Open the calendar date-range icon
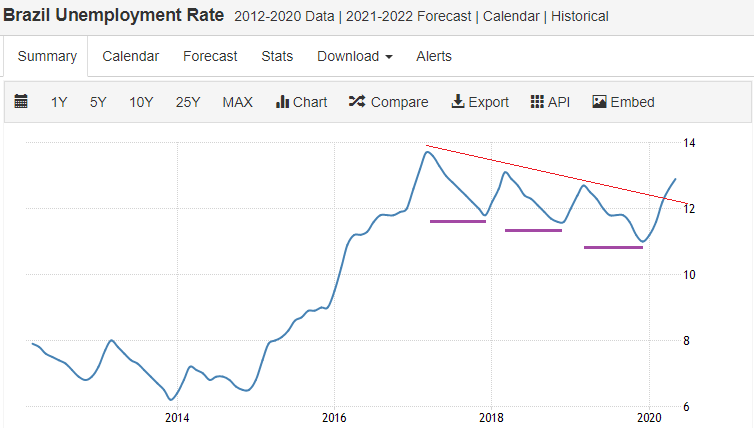The image size is (755, 428). 21,102
